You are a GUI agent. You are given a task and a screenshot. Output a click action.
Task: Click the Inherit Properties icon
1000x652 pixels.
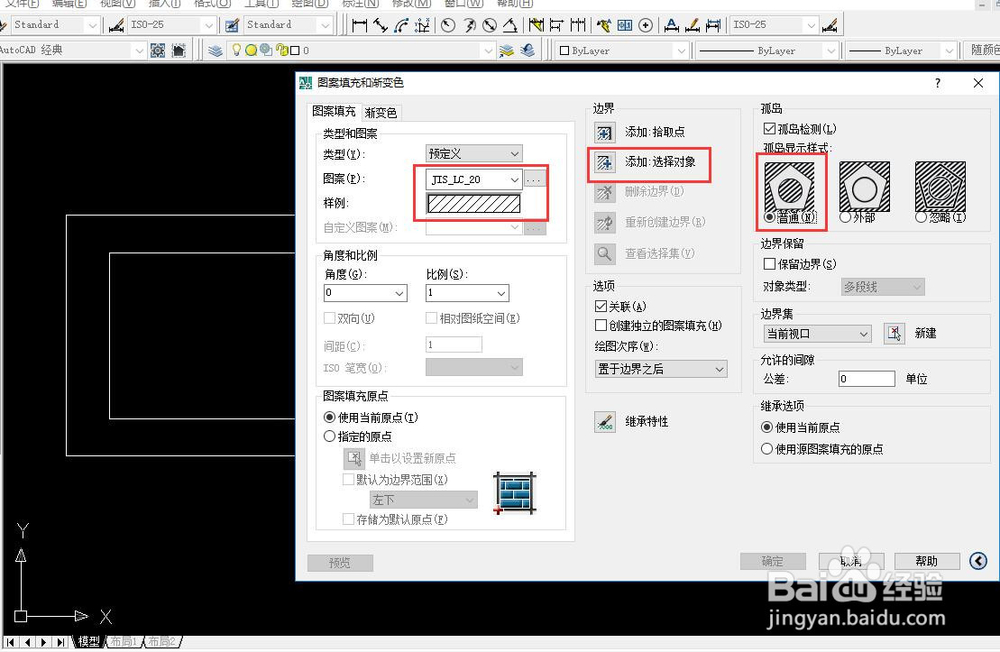(x=605, y=422)
